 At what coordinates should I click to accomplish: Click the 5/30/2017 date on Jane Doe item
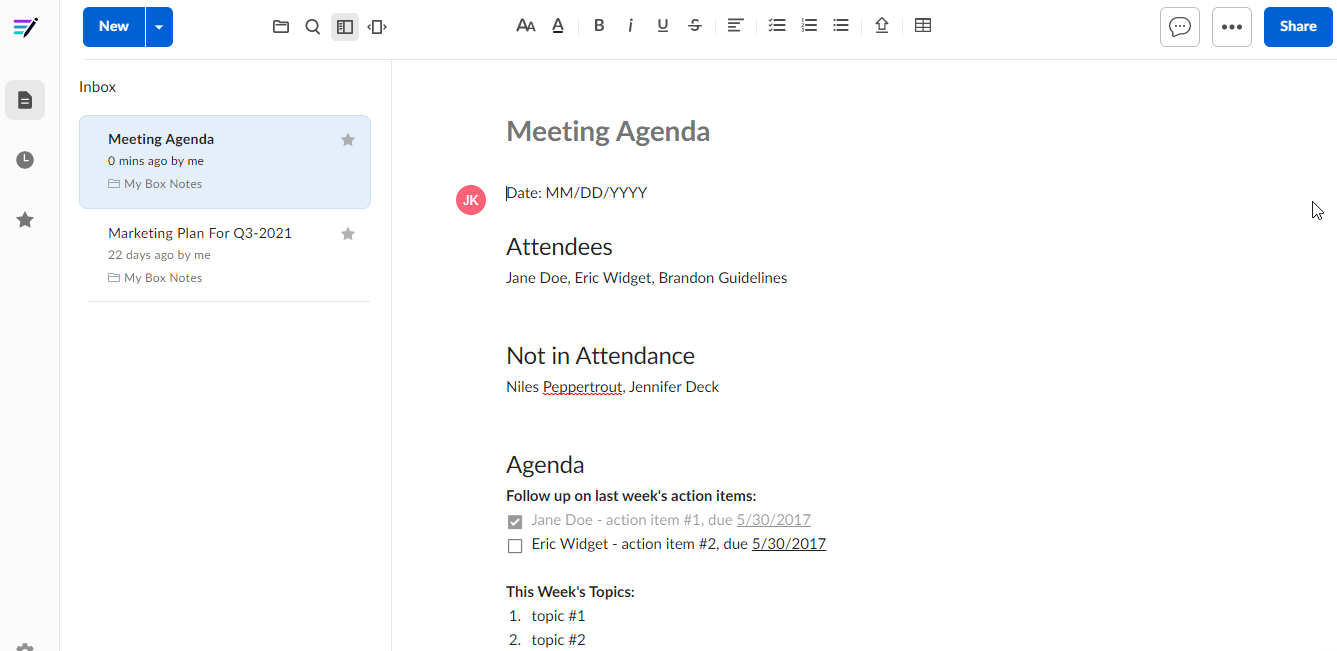point(773,520)
